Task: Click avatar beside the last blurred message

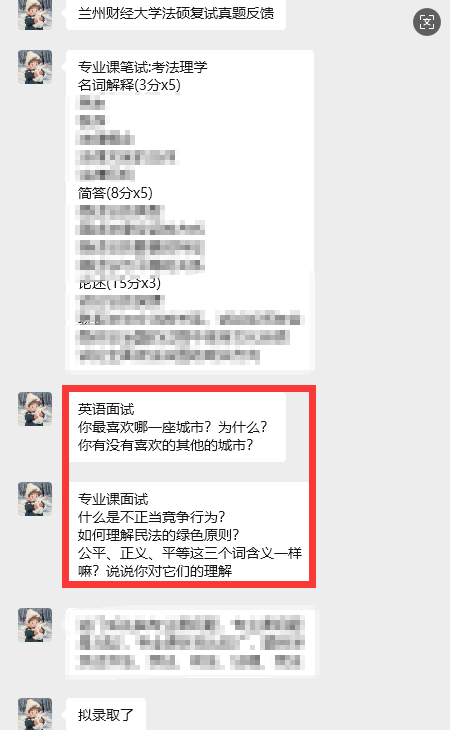Action: click(35, 625)
